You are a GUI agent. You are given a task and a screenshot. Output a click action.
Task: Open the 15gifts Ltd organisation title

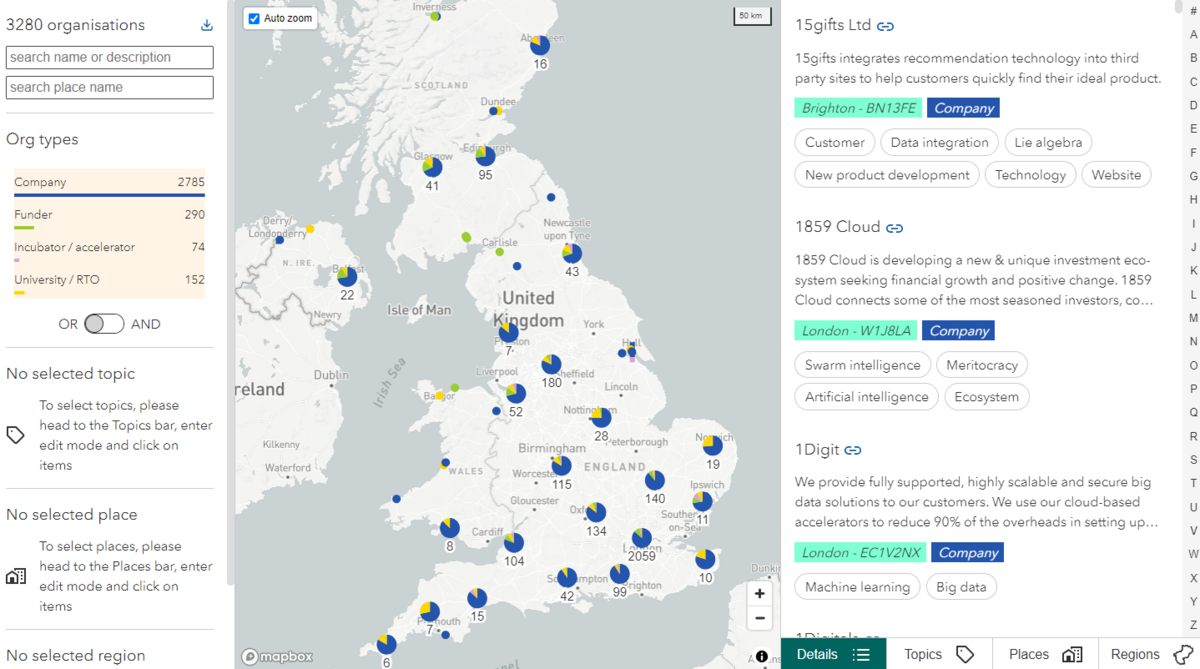(833, 25)
